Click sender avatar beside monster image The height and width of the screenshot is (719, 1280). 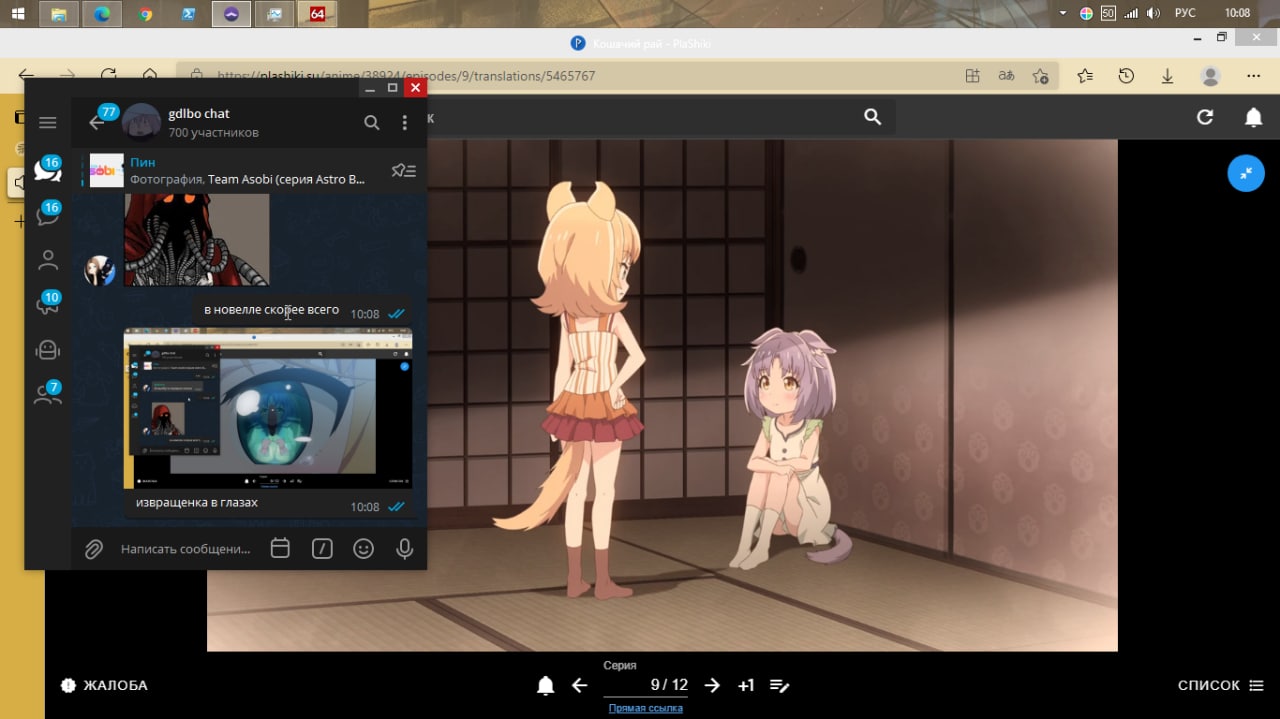point(99,270)
